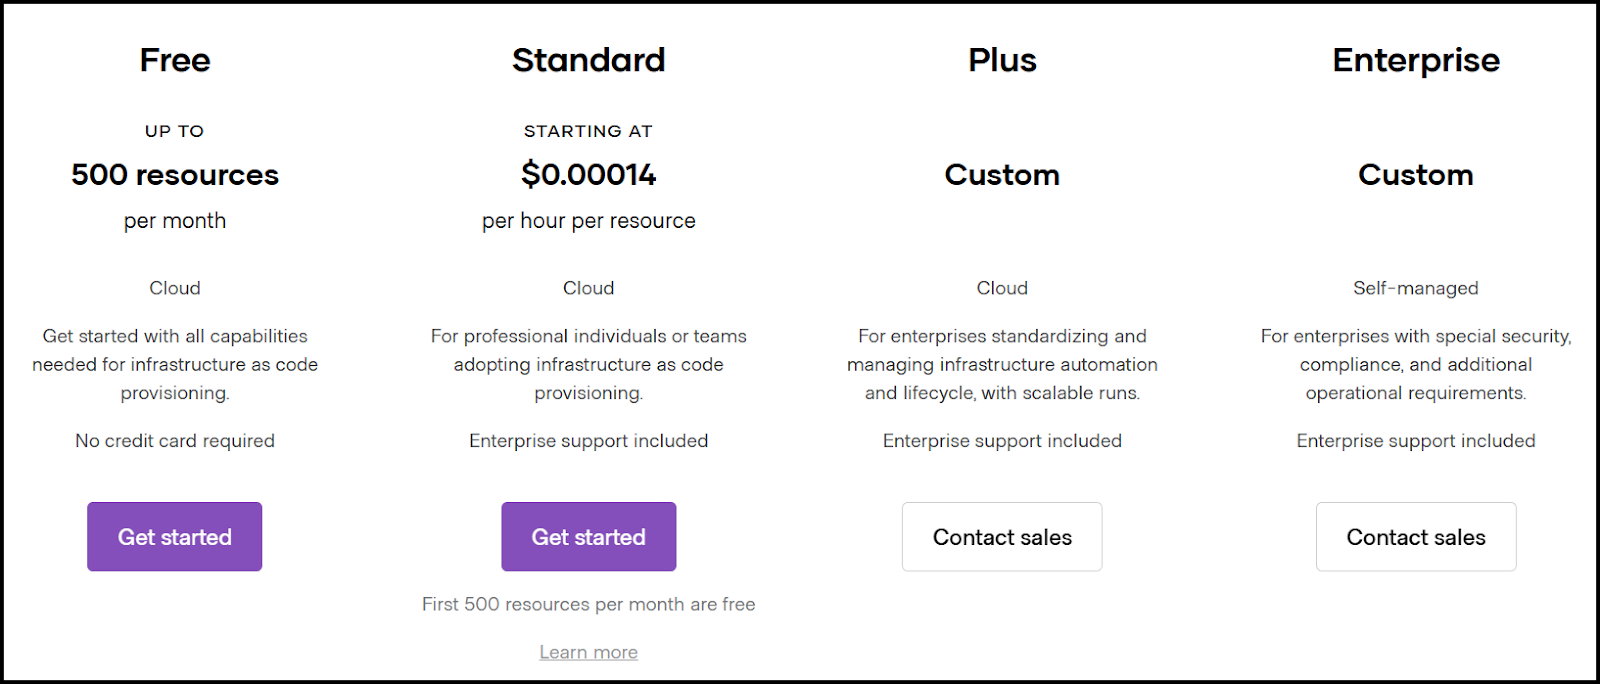Click the Custom price label under Enterprise
1600x684 pixels.
click(x=1415, y=174)
